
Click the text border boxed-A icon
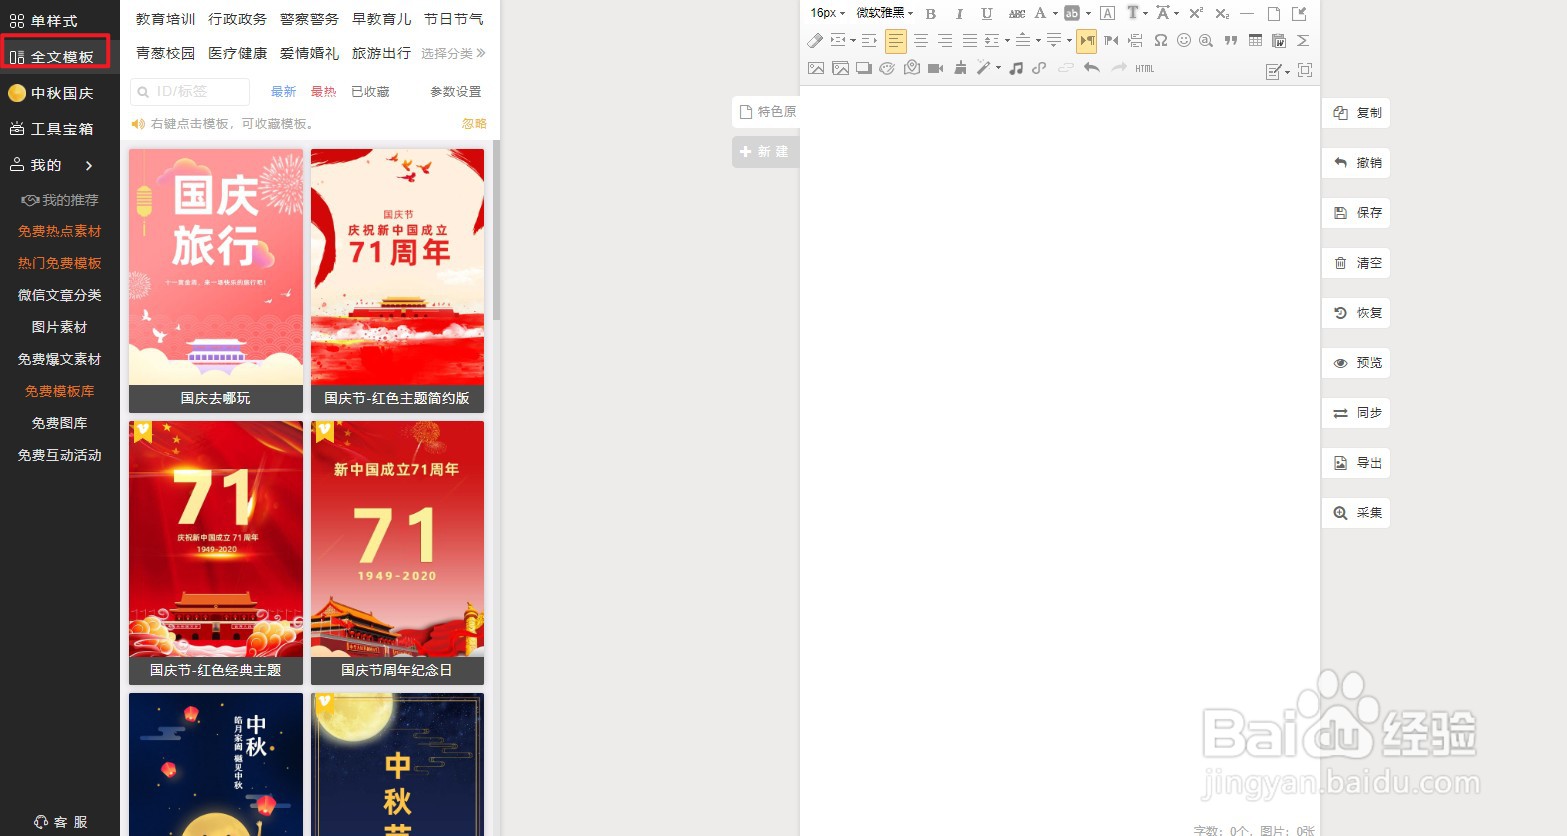click(1107, 13)
